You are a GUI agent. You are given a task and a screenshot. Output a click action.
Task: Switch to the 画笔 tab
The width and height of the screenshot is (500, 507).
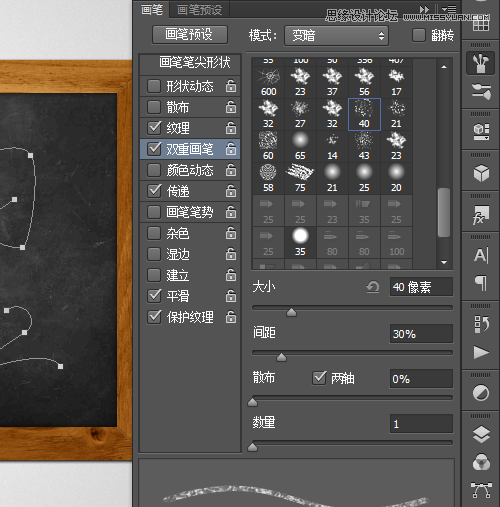152,10
